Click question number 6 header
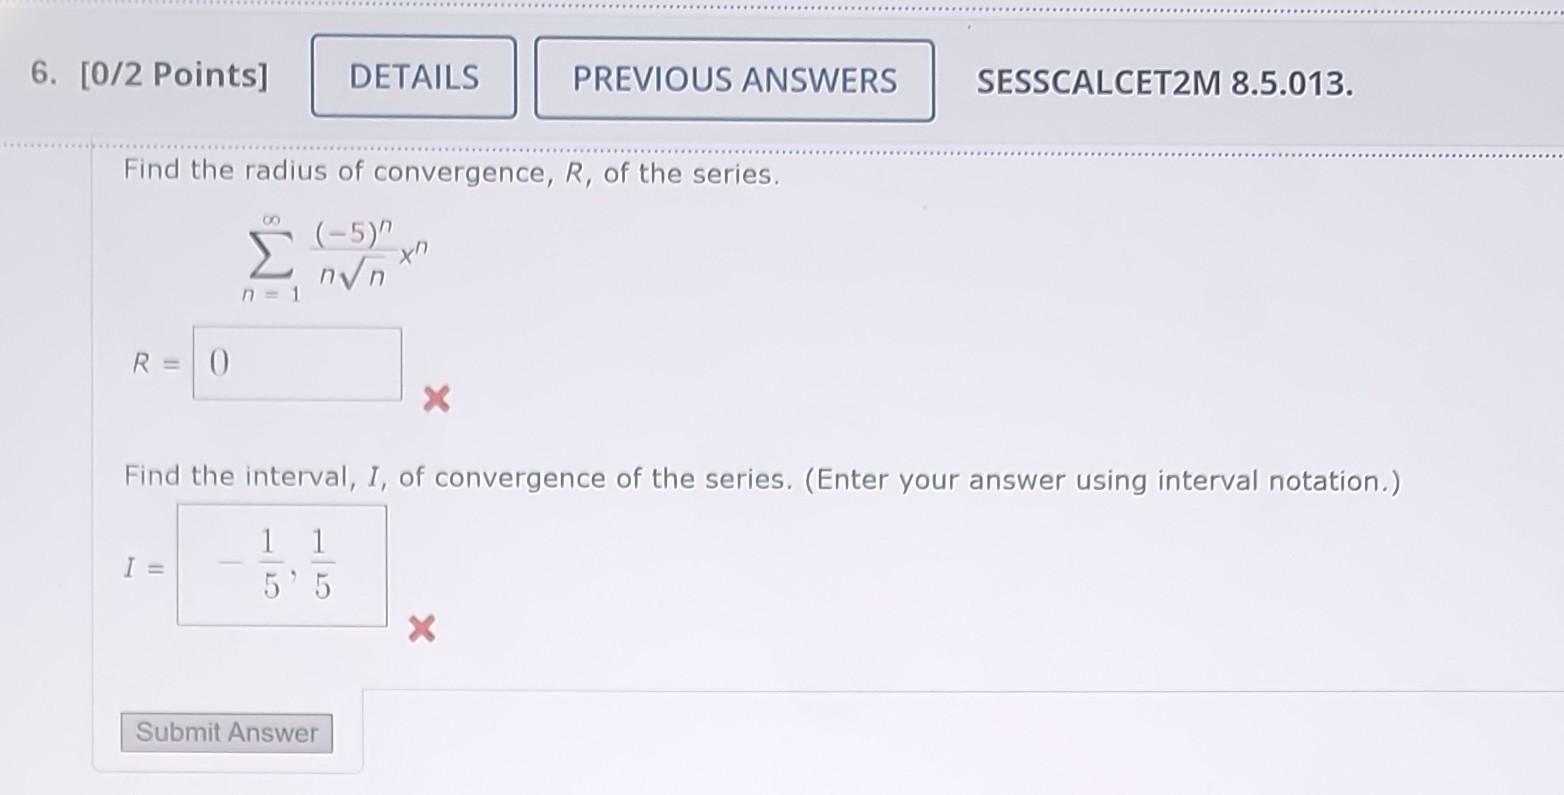This screenshot has height=795, width=1564. [x=41, y=73]
